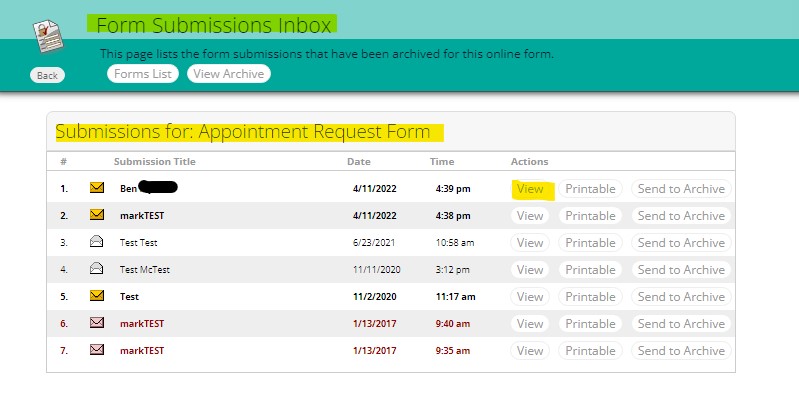The width and height of the screenshot is (799, 402).
Task: Click envelope icon for markTEST 9:35 am row
Action: coord(97,350)
